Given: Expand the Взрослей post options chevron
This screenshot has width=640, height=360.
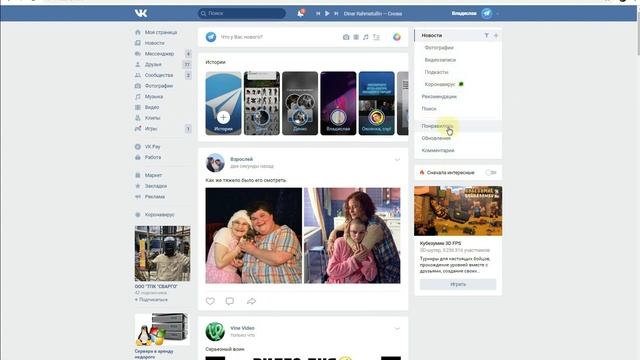Looking at the screenshot, I should pos(397,160).
